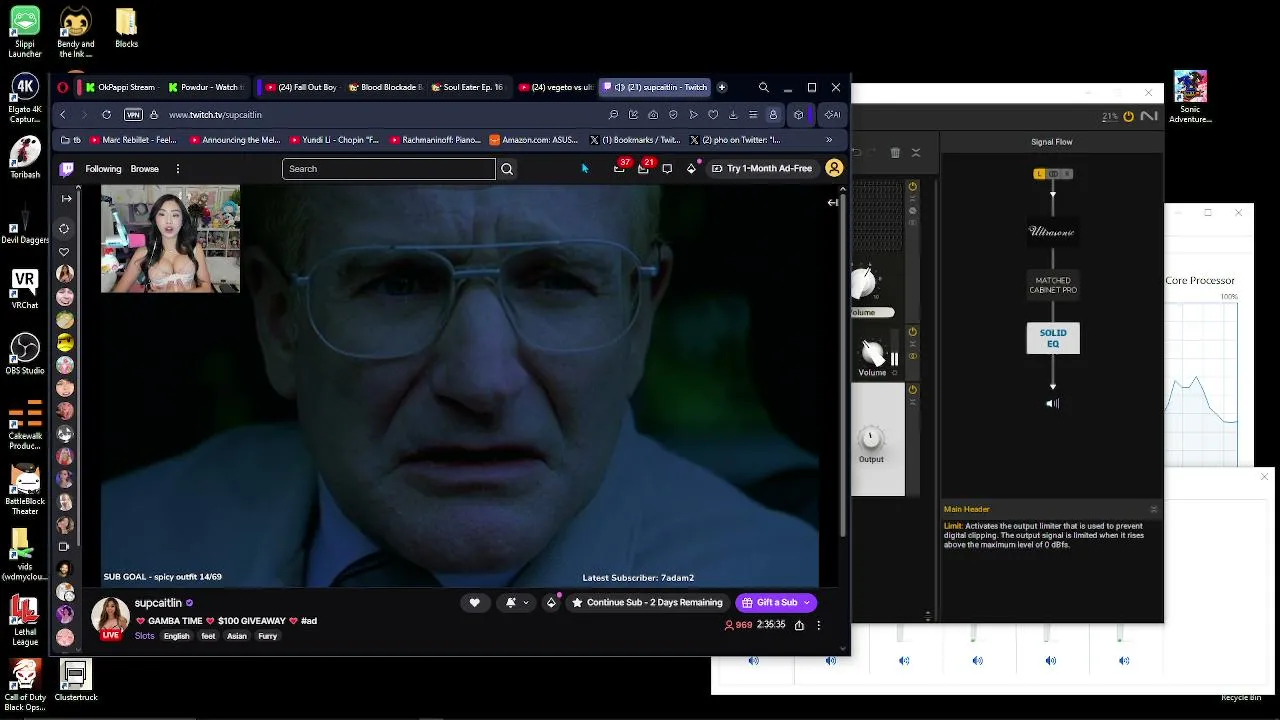Open the Blocks folder on desktop
The image size is (1280, 720).
click(126, 29)
